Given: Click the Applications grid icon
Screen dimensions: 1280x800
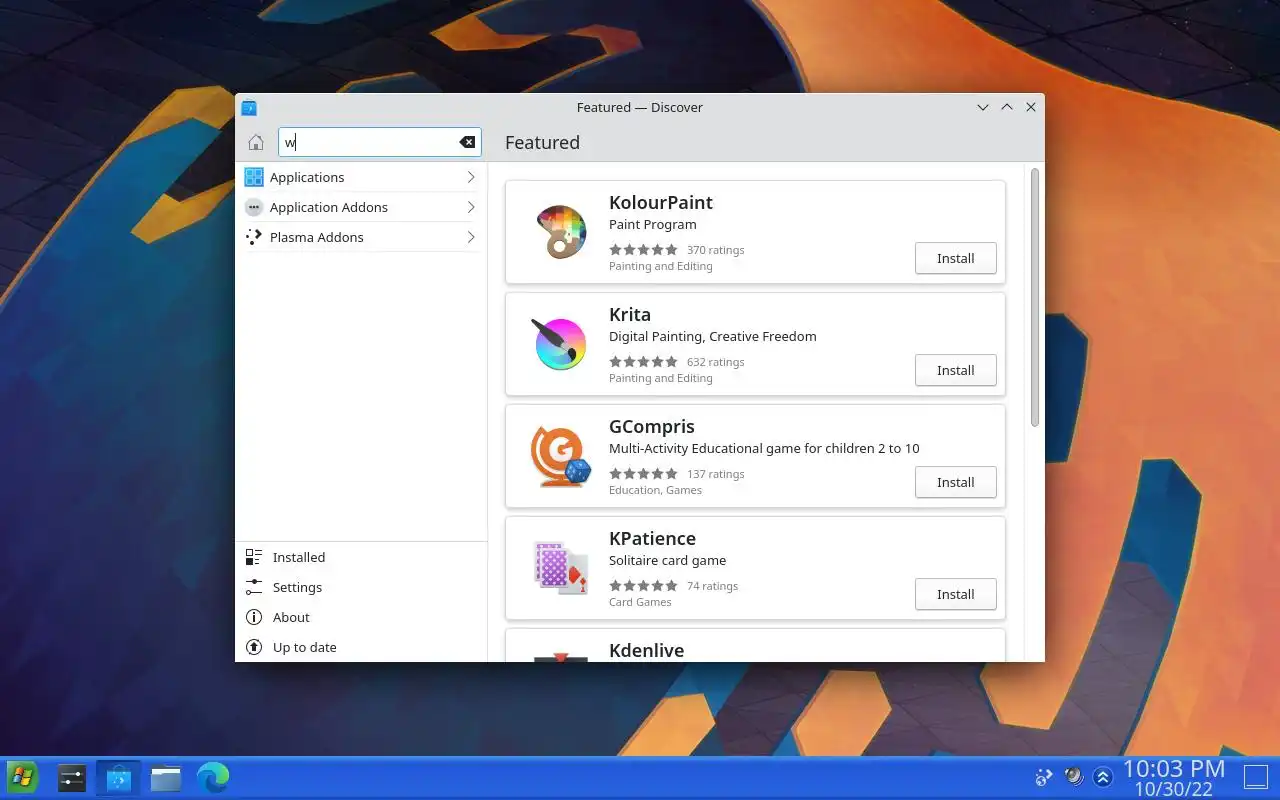Looking at the screenshot, I should [x=254, y=177].
